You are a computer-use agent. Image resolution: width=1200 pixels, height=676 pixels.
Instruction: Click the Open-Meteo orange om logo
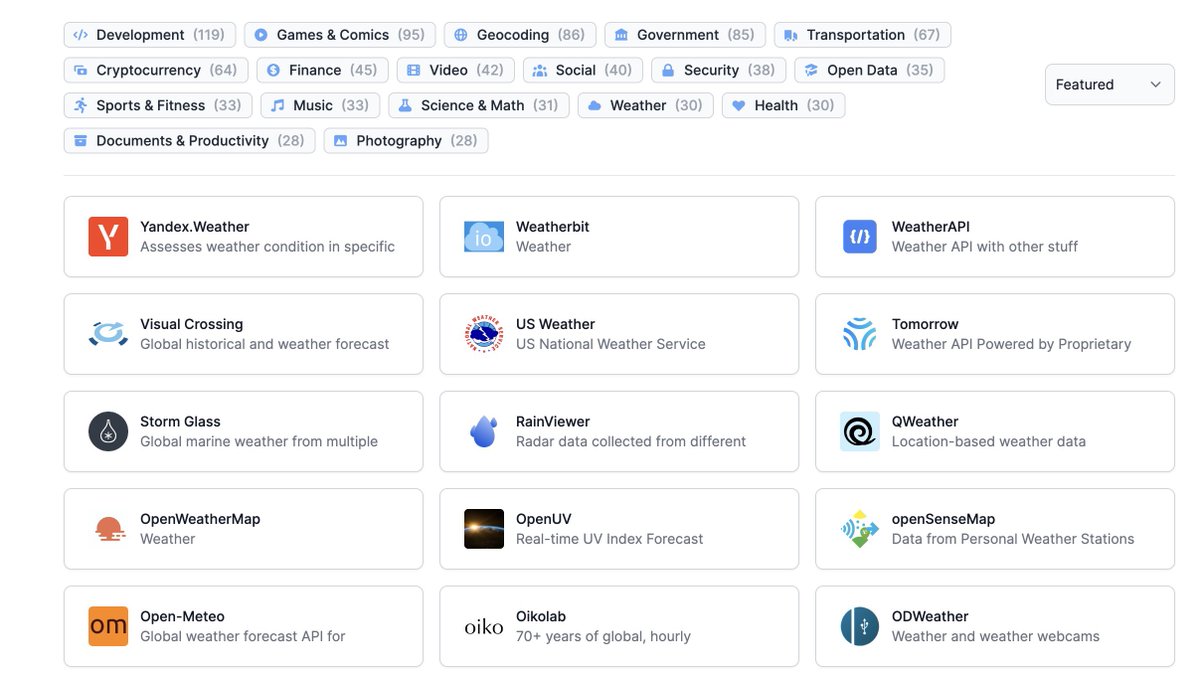pos(108,626)
